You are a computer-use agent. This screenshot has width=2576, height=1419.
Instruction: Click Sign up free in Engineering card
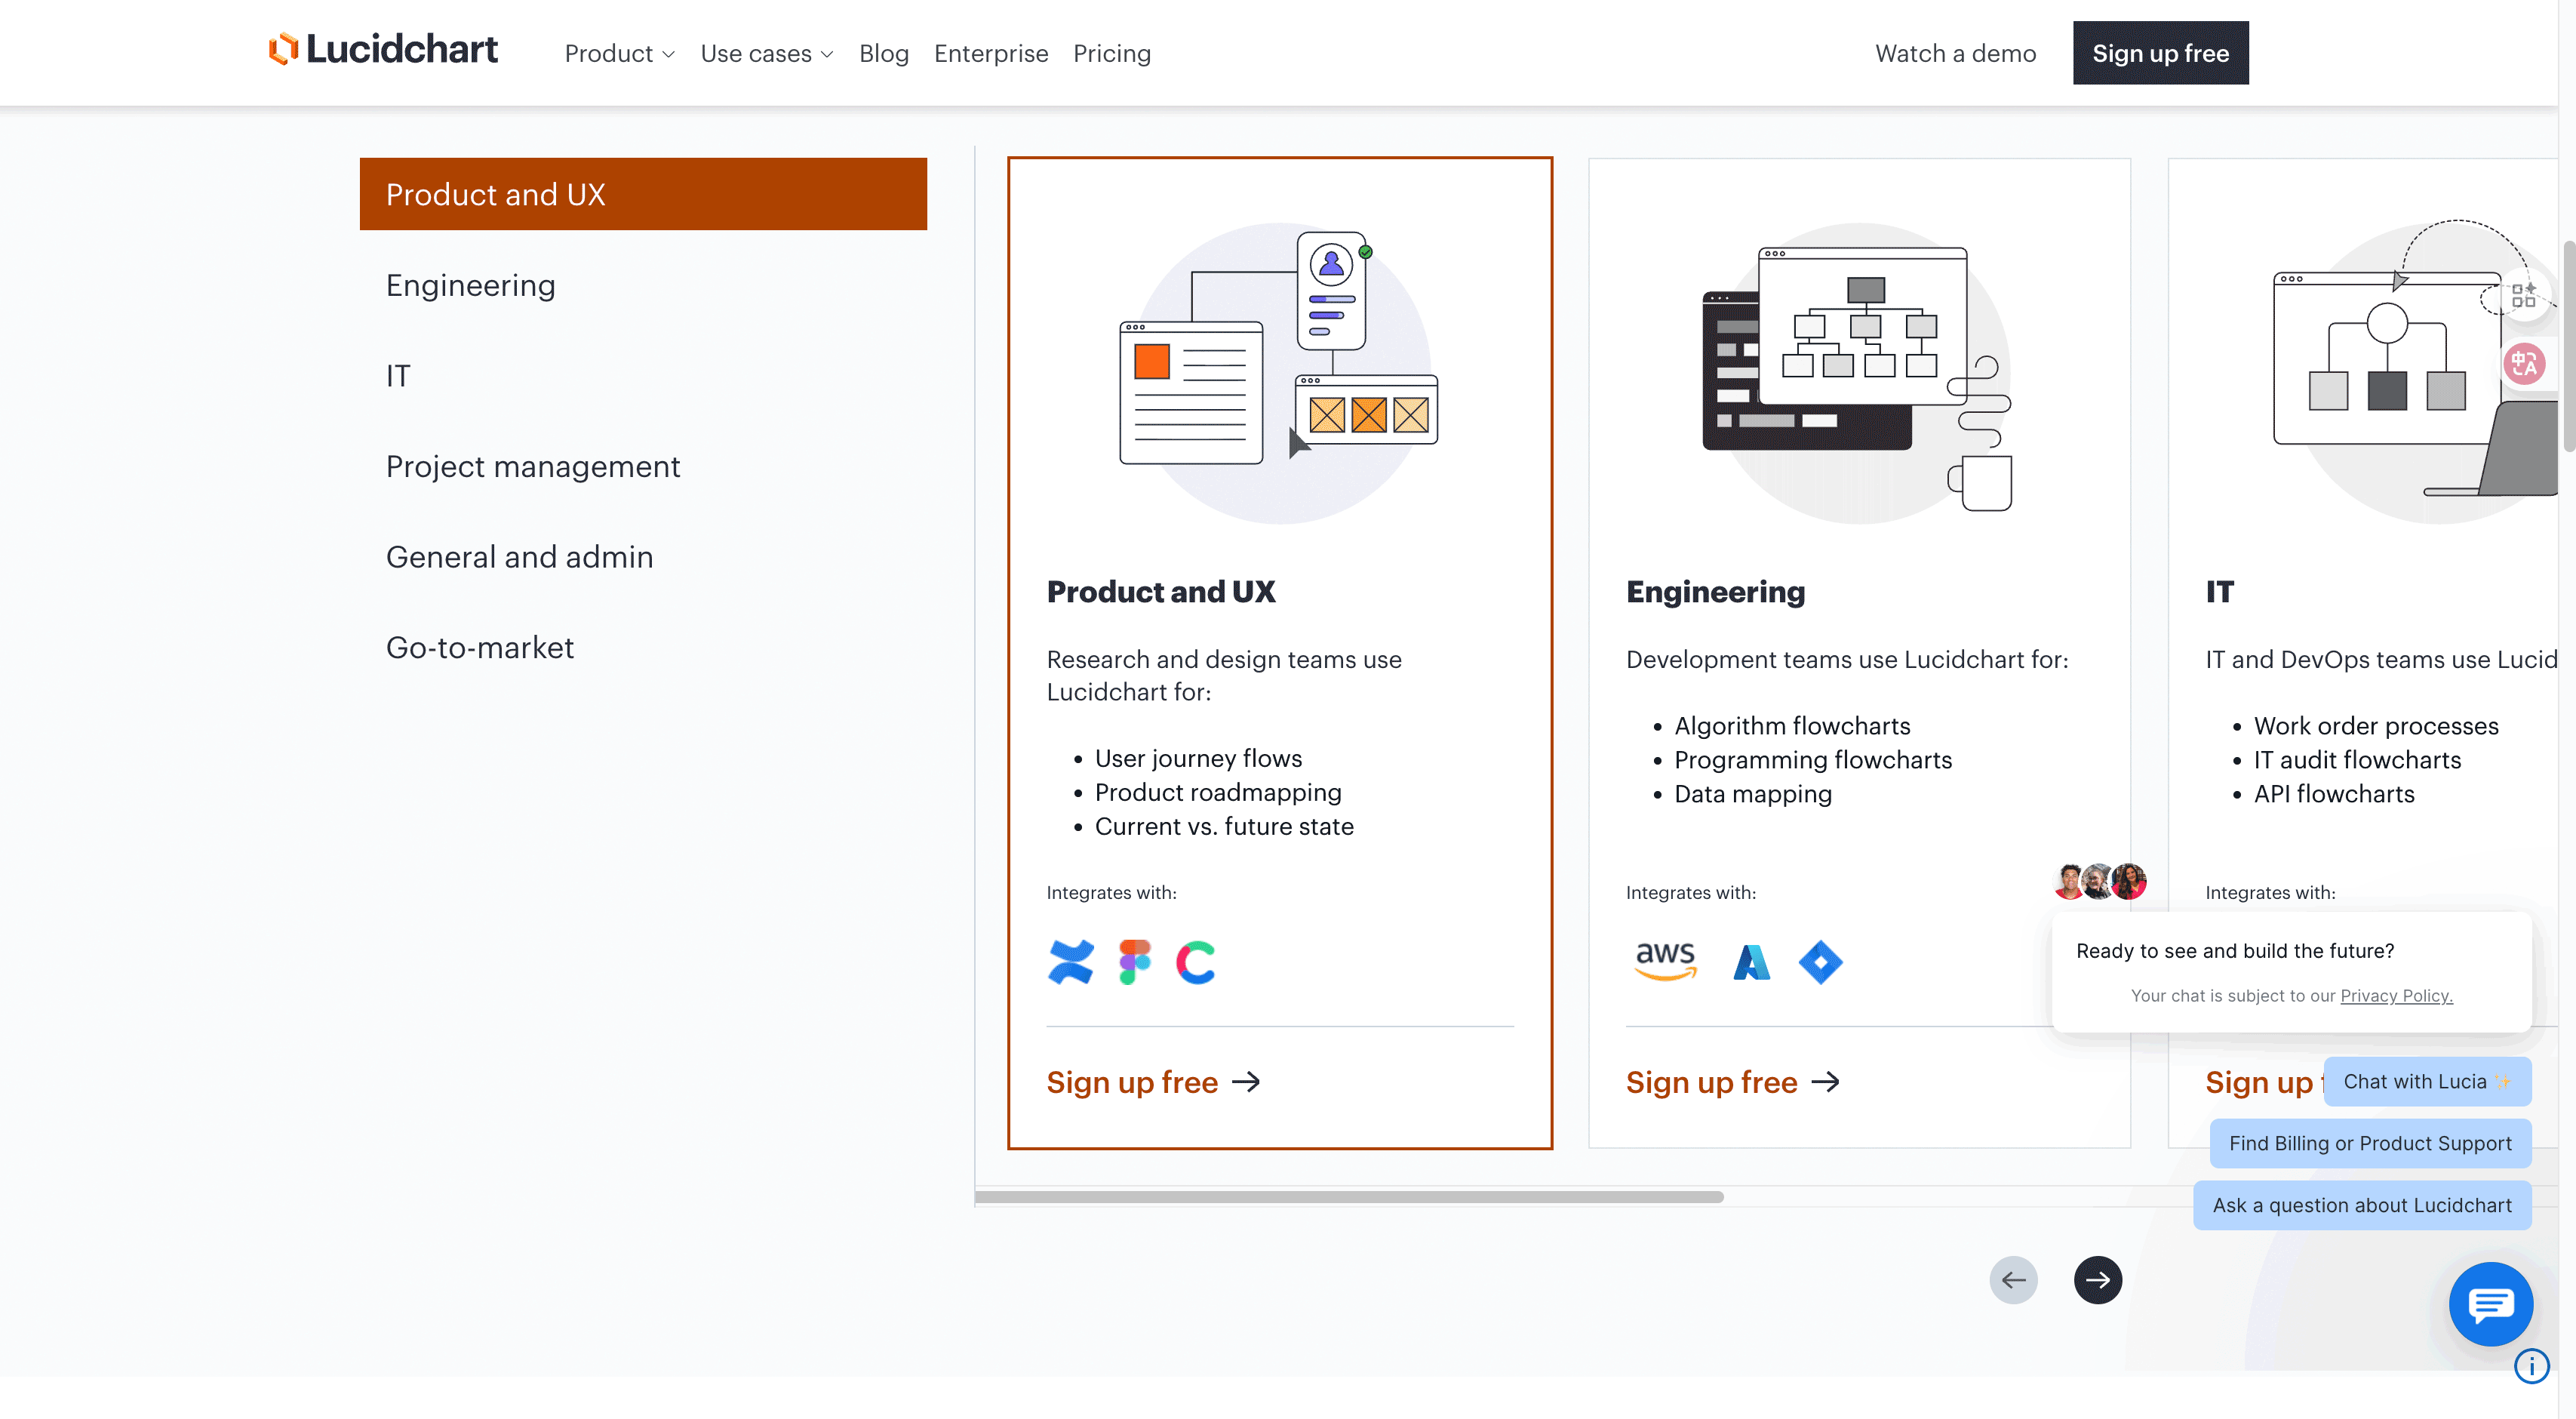(1732, 1081)
